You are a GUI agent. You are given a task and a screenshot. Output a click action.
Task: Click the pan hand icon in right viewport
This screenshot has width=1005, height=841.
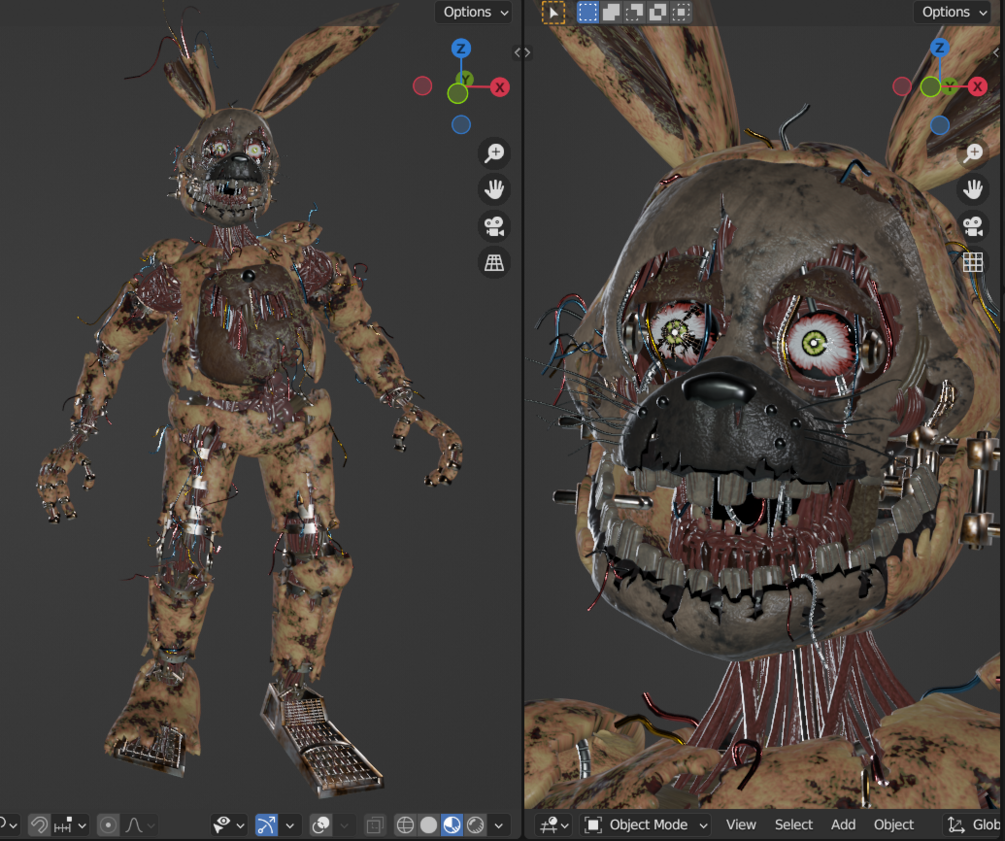pyautogui.click(x=973, y=189)
